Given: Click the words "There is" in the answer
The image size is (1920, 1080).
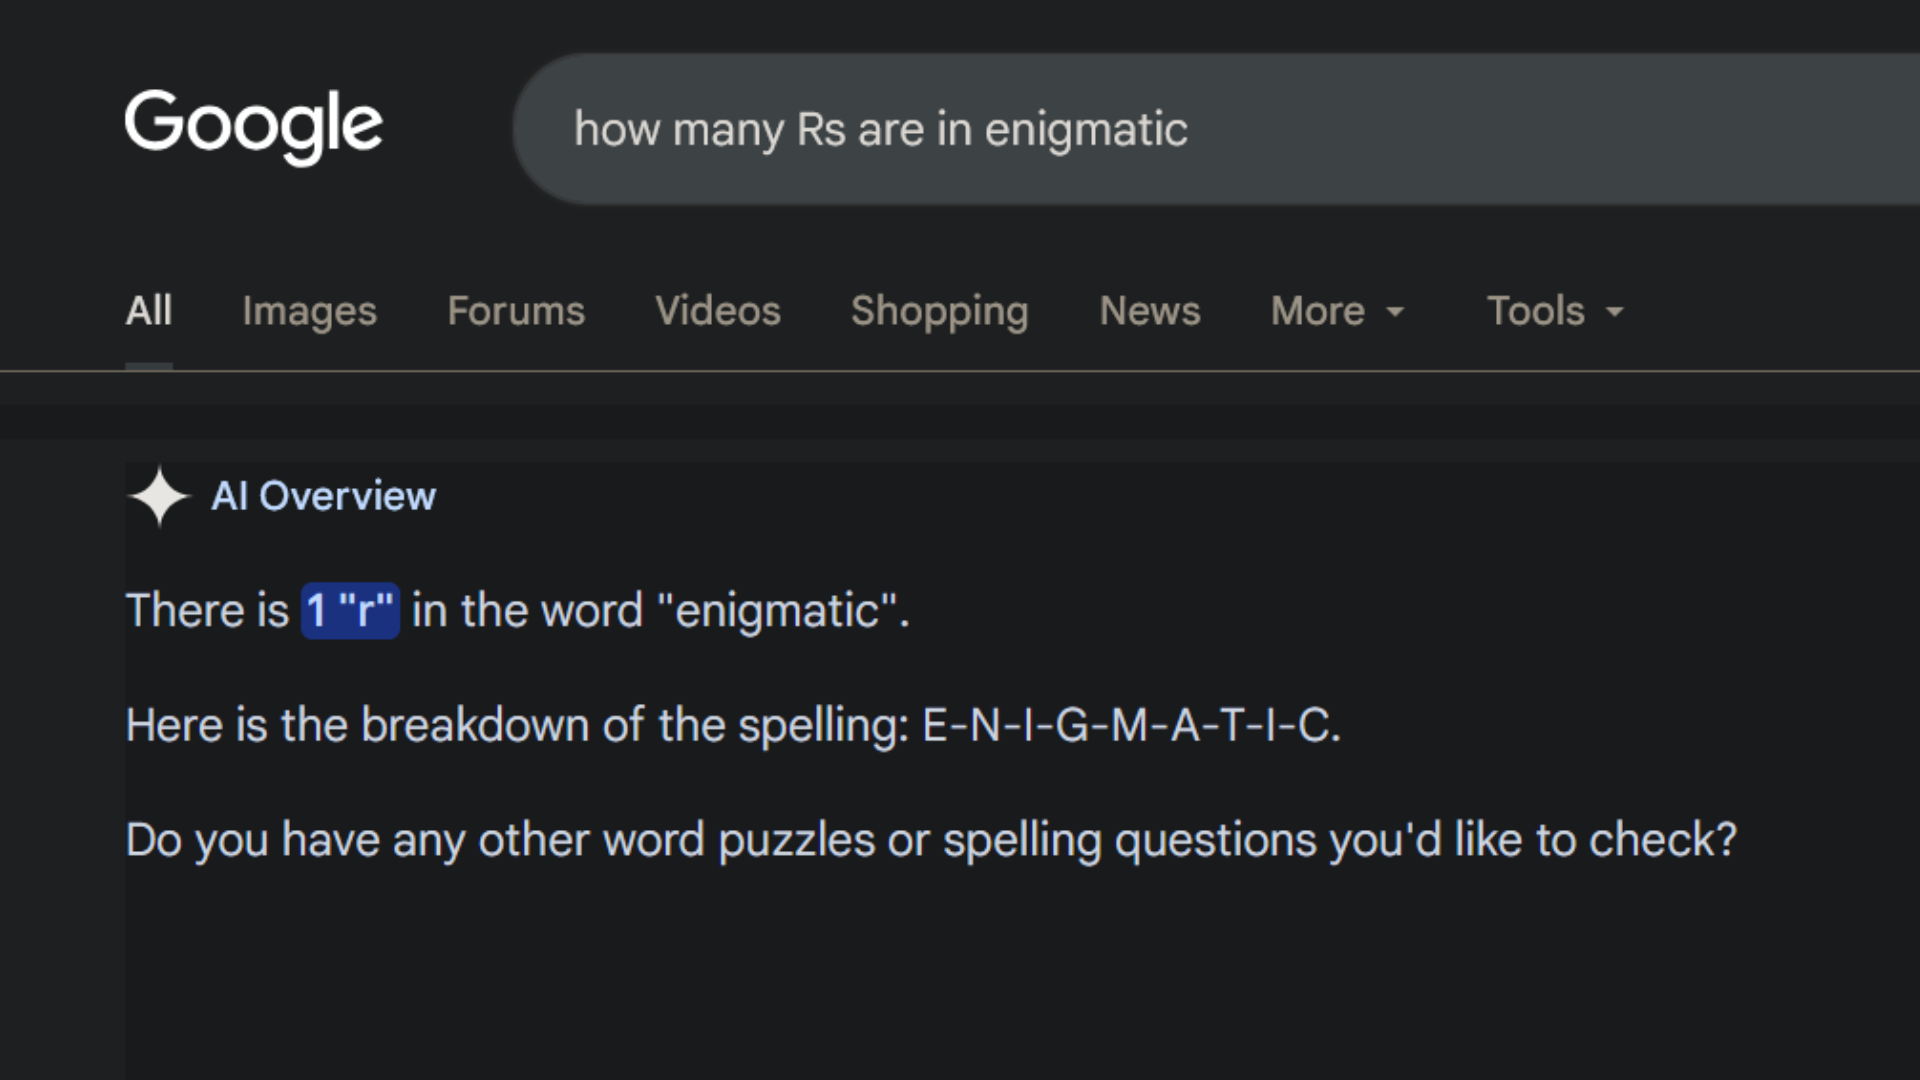Looking at the screenshot, I should pos(207,610).
